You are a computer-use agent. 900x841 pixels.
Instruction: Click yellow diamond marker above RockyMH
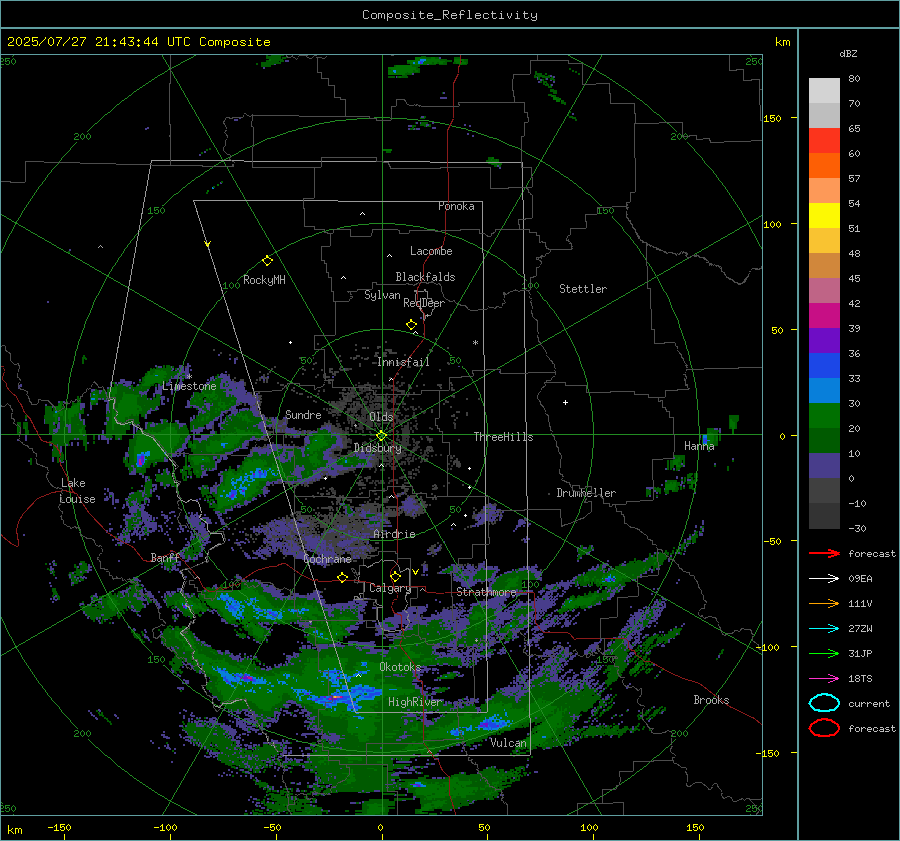coord(267,261)
